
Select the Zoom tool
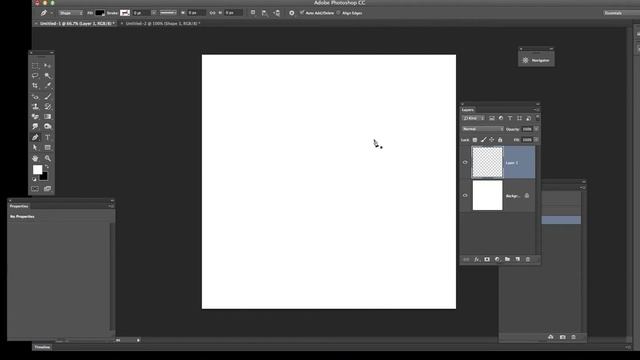pyautogui.click(x=48, y=158)
